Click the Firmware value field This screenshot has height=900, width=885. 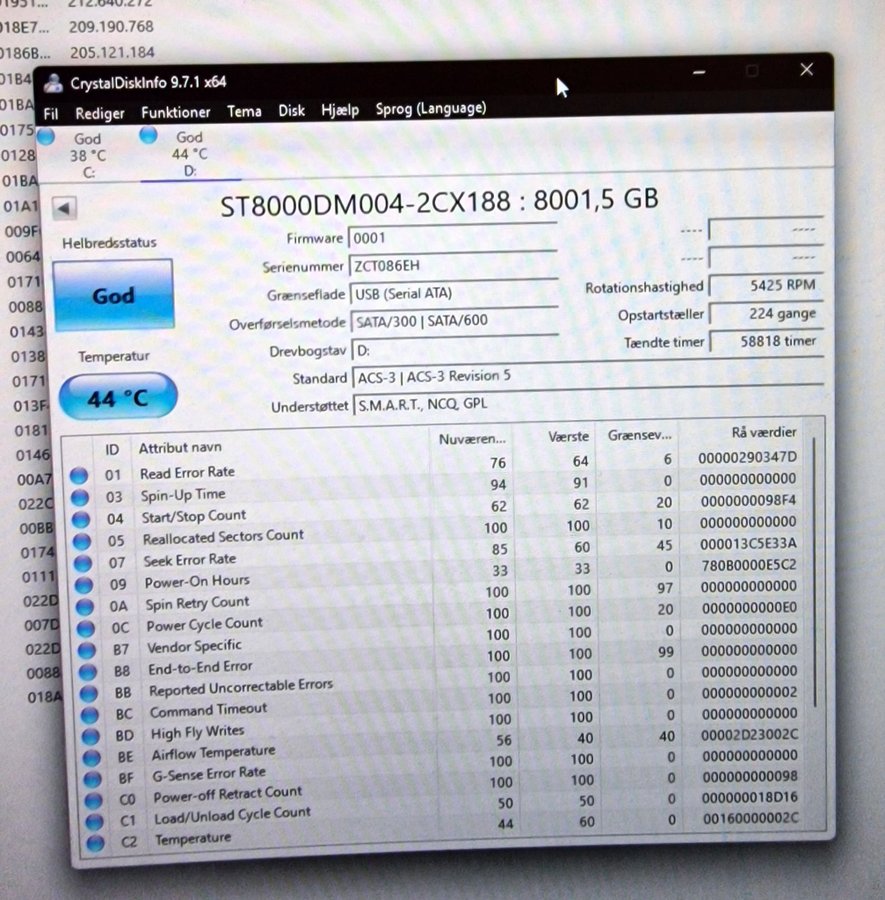coord(451,238)
